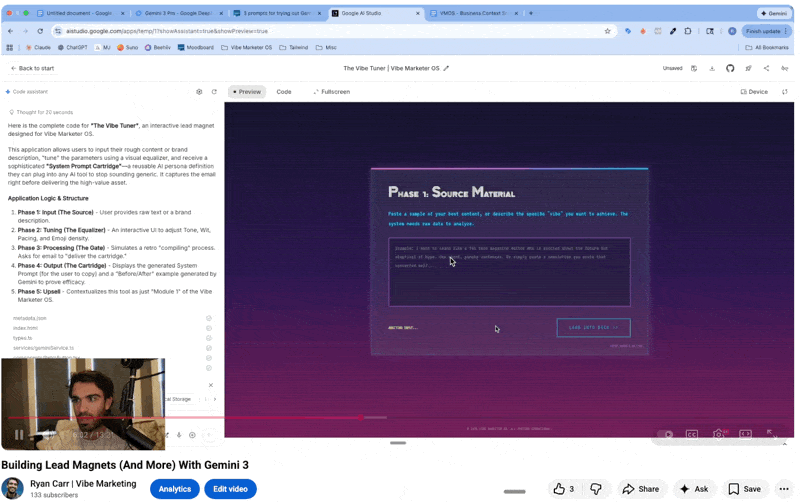This screenshot has width=800, height=502.
Task: Click the Analytics button
Action: (x=174, y=489)
